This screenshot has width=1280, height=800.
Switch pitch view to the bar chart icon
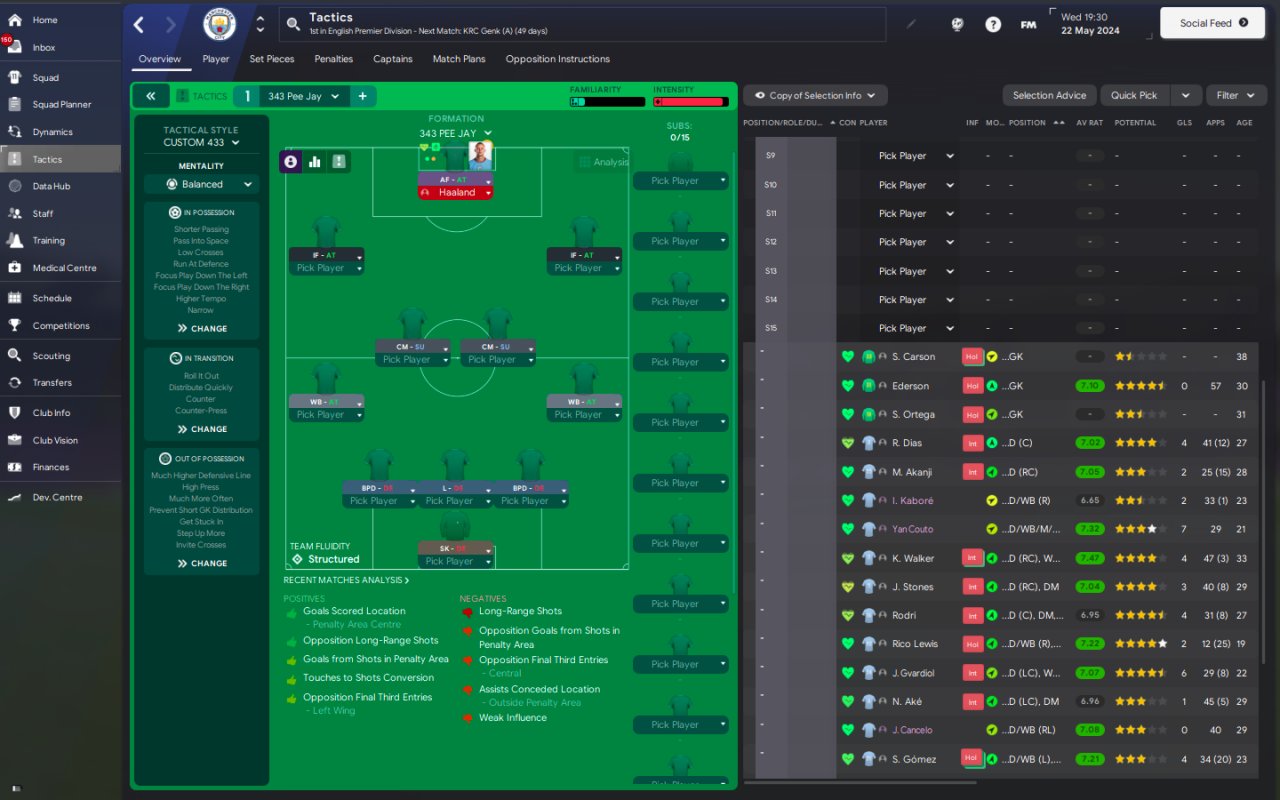[x=315, y=161]
